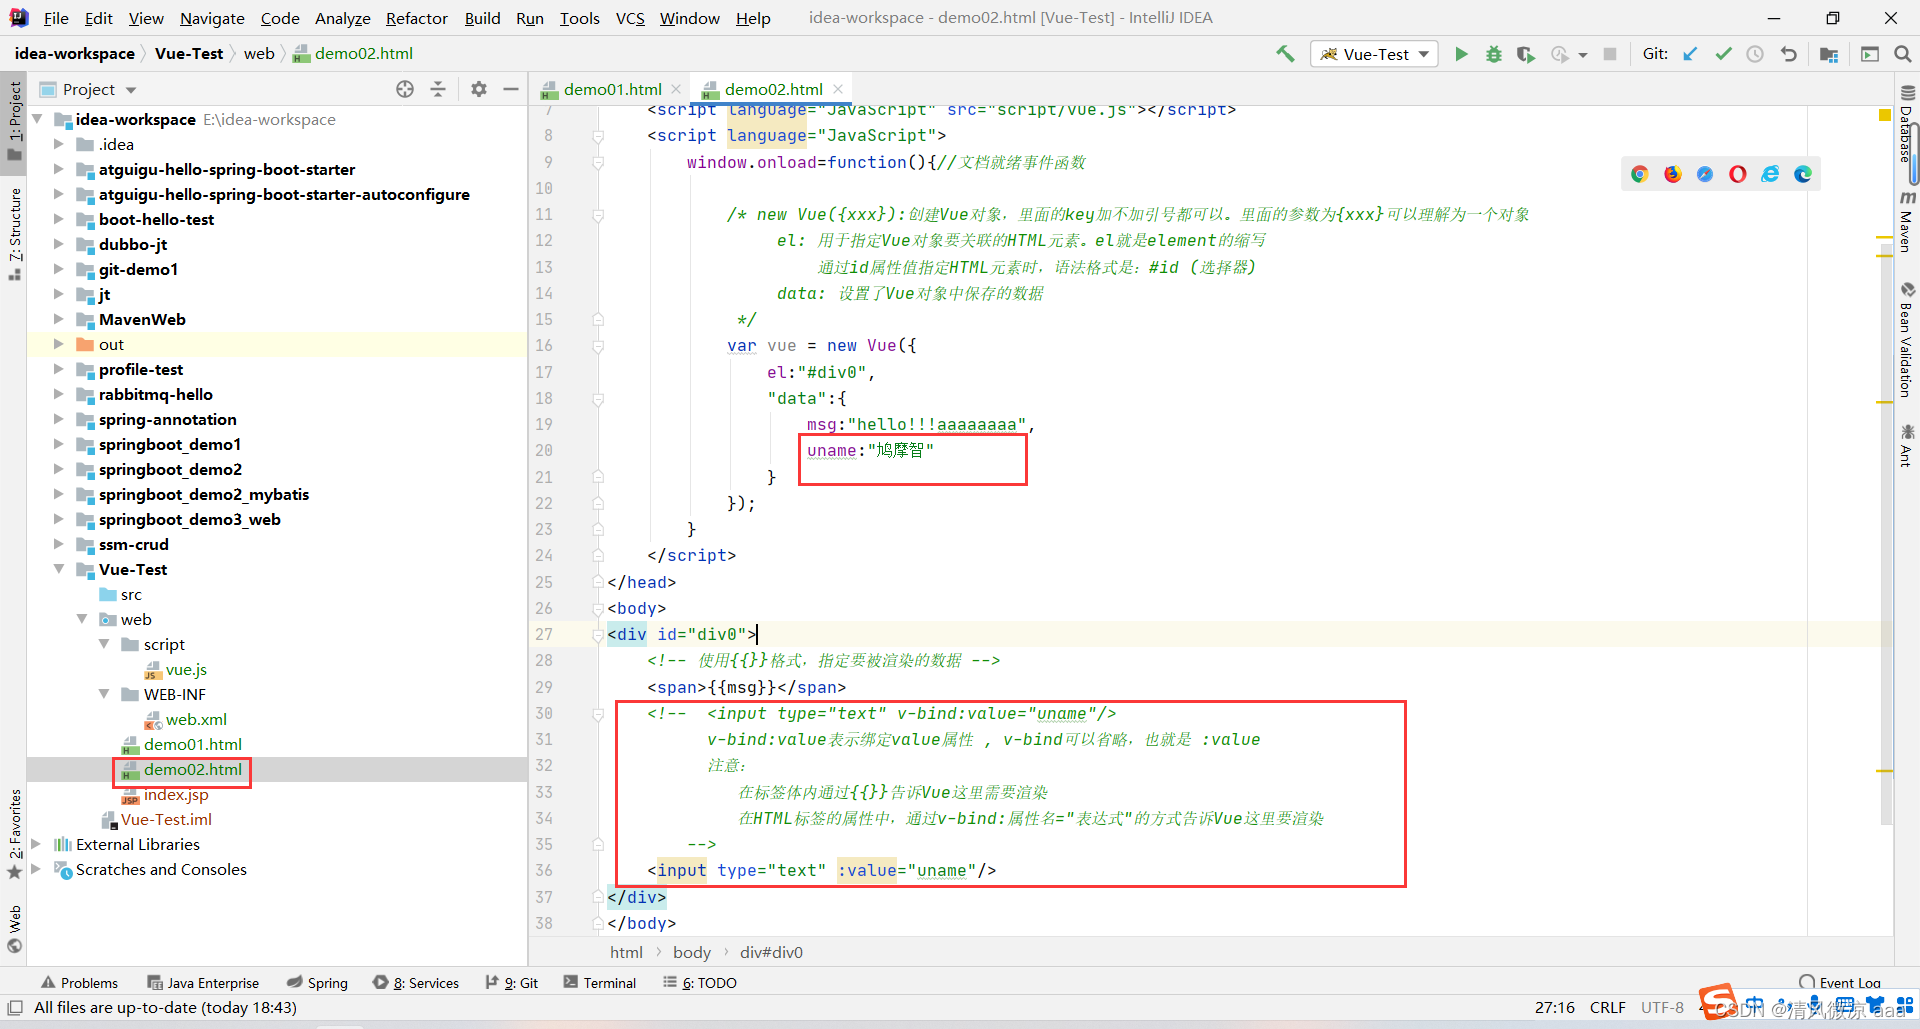Screen dimensions: 1920x1029
Task: Open page in Internet Explorer icon
Action: (x=1770, y=174)
